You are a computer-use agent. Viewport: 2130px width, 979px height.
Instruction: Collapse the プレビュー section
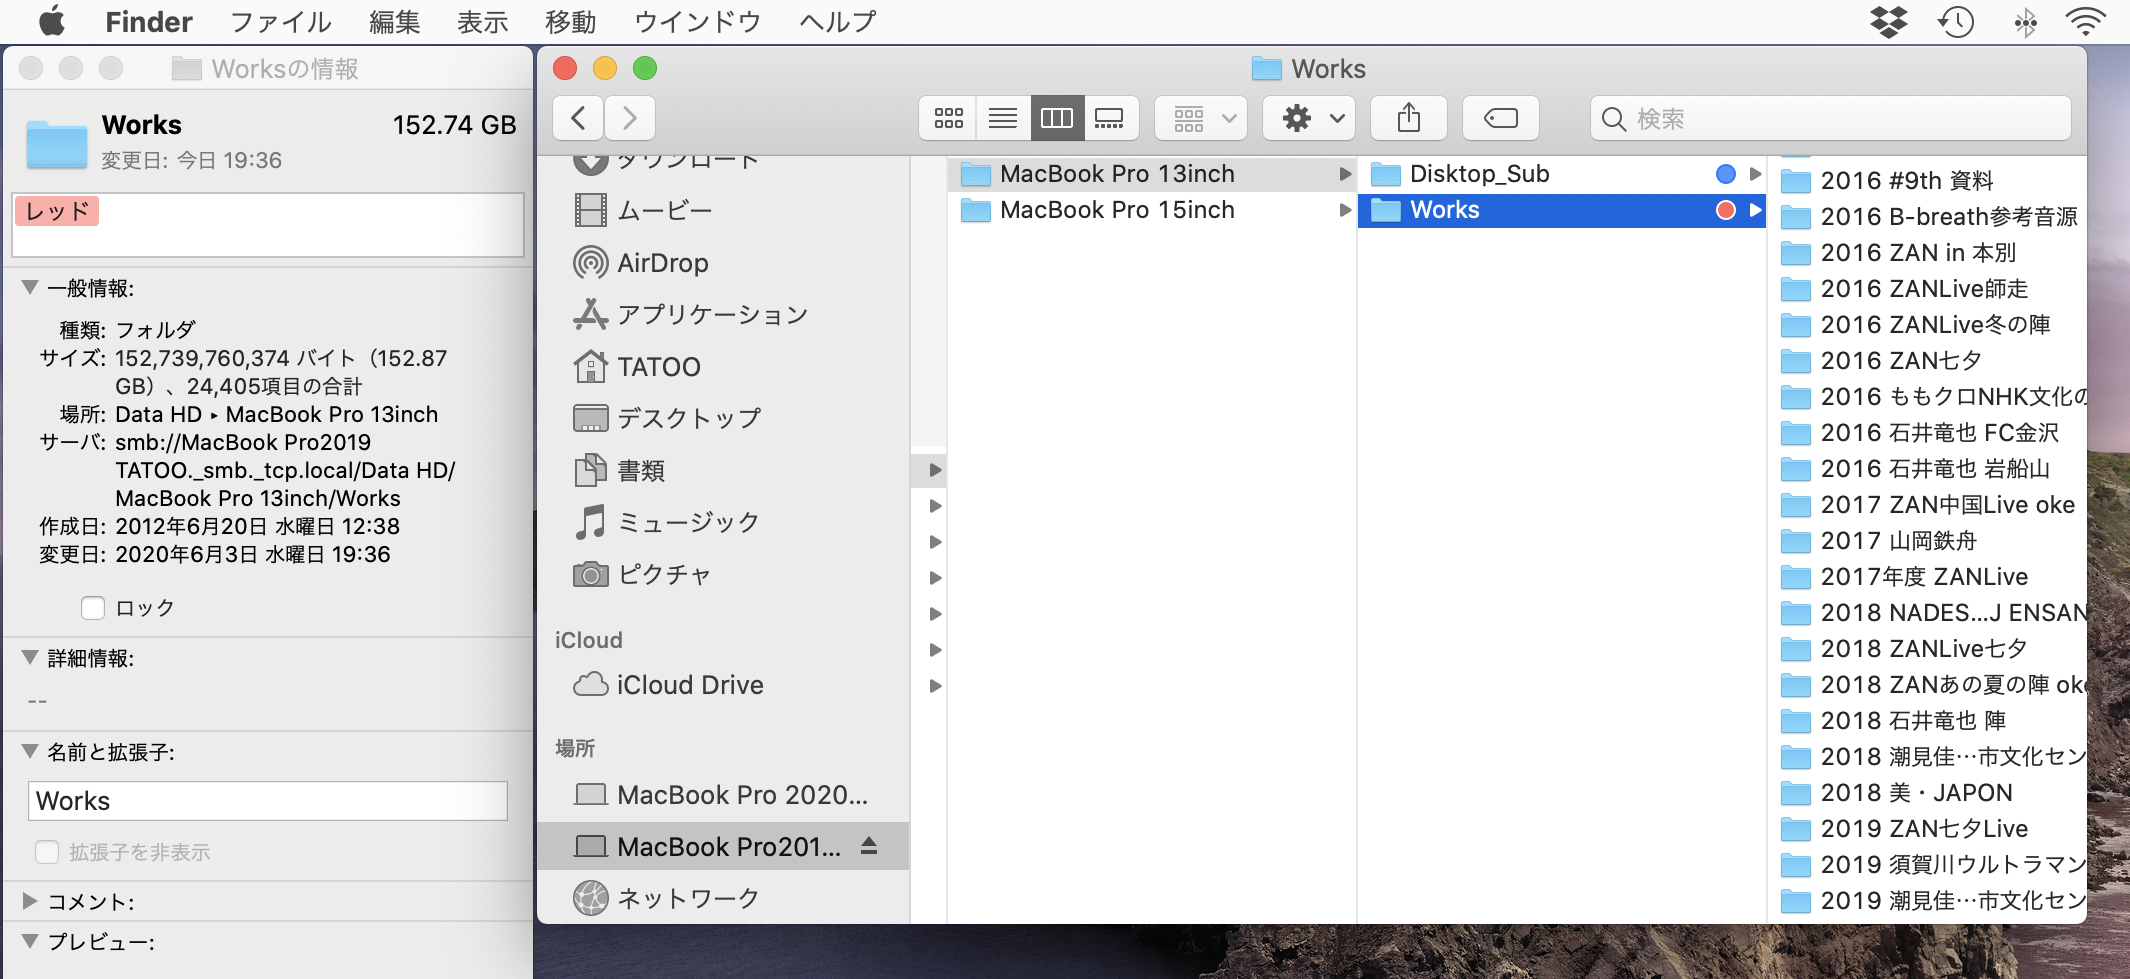[30, 942]
